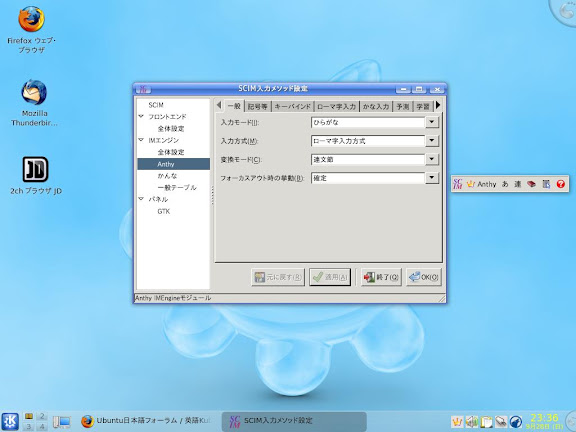This screenshot has height=432, width=576.
Task: Activate SCIM入力メソッド設定 taskbar entry
Action: (294, 421)
